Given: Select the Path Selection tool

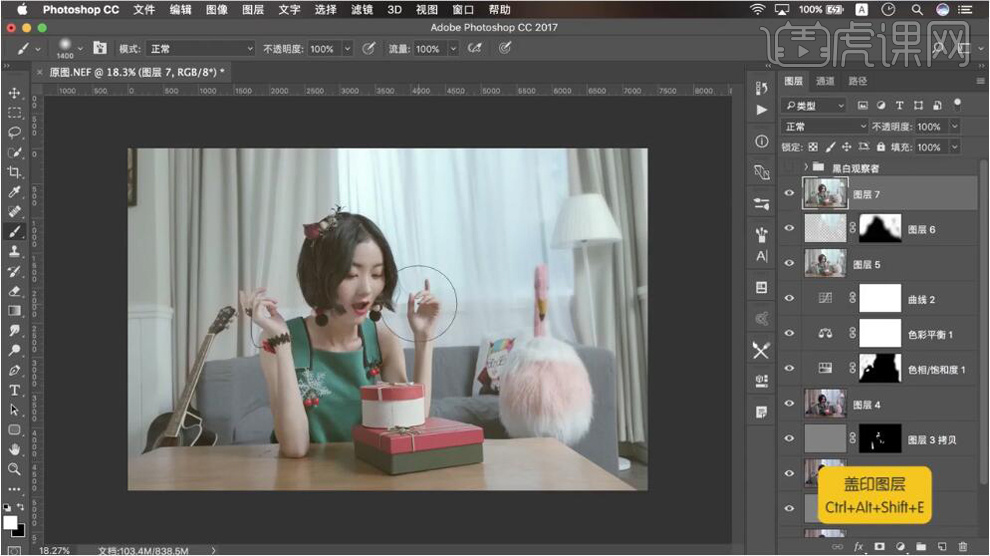Looking at the screenshot, I should (x=14, y=410).
